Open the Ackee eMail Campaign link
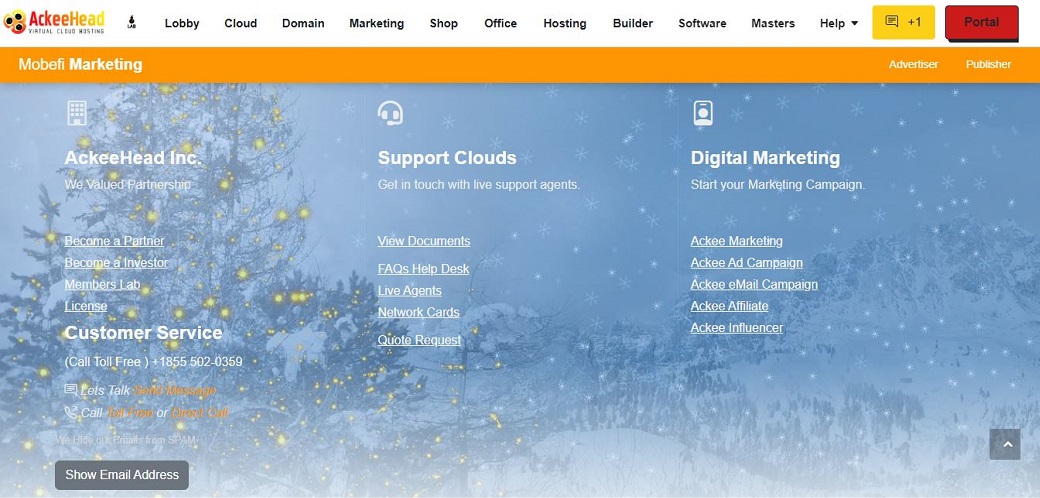Screen dimensions: 1040x498 [x=754, y=284]
